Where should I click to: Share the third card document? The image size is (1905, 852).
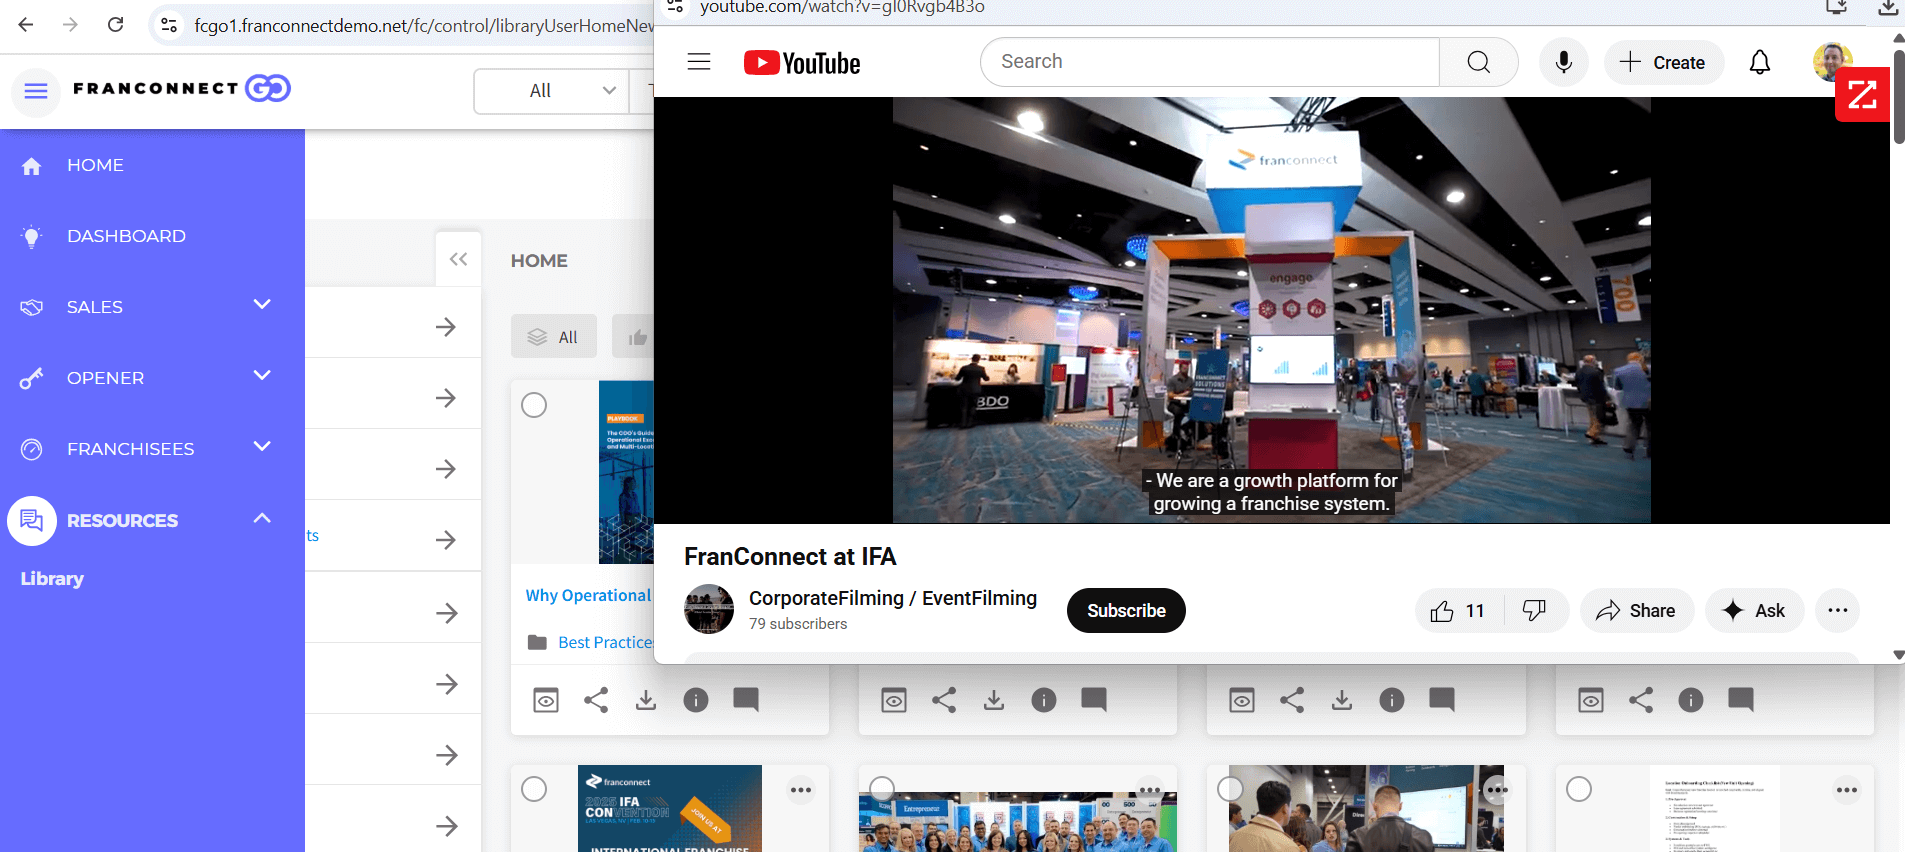pyautogui.click(x=1292, y=700)
